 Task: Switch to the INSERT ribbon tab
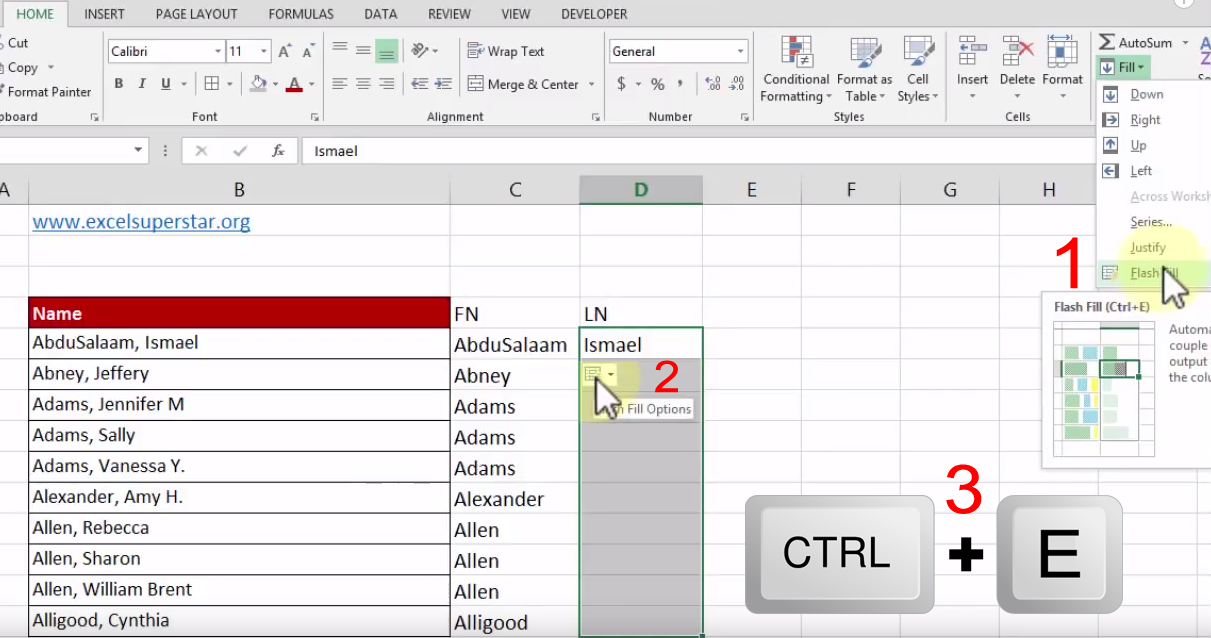click(x=105, y=14)
